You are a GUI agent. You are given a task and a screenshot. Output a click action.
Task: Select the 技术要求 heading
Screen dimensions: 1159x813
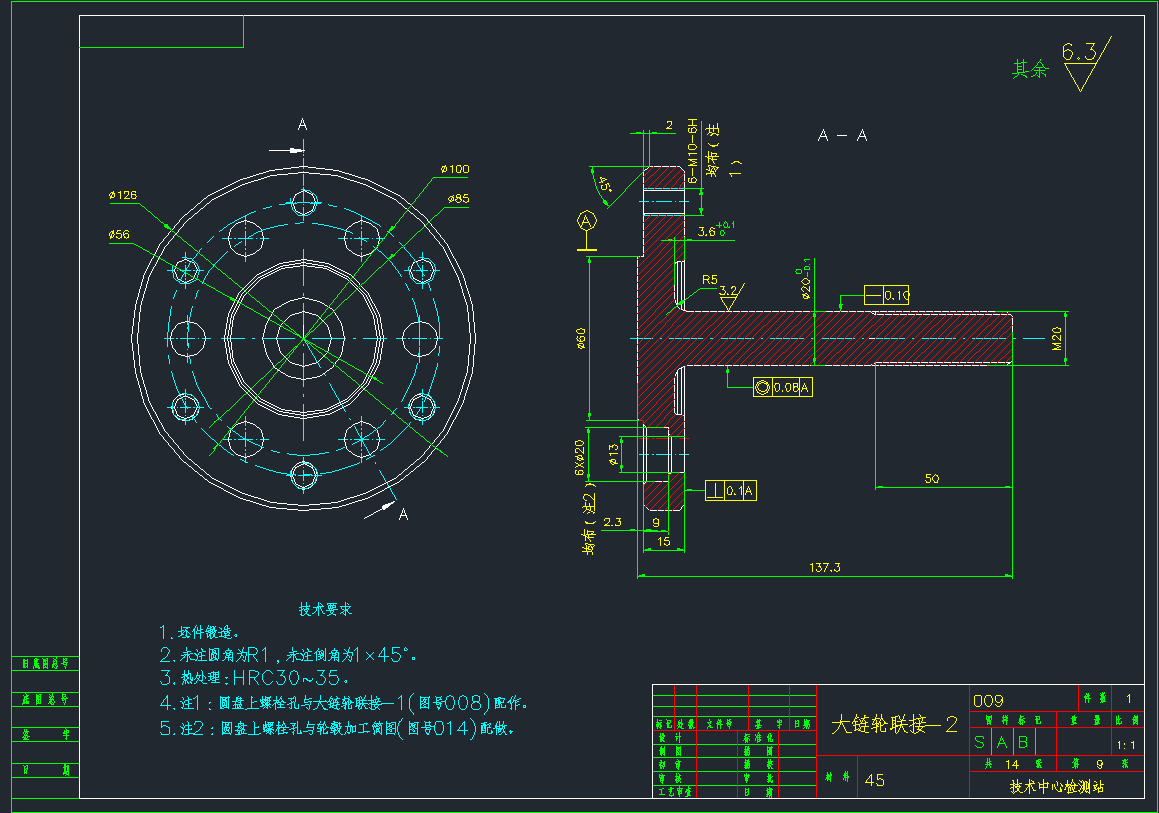tap(325, 610)
